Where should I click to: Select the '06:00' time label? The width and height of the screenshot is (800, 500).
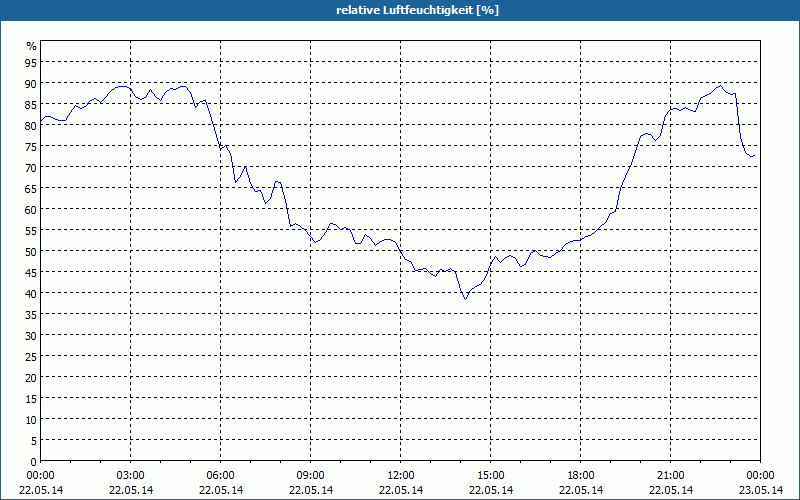click(x=220, y=476)
